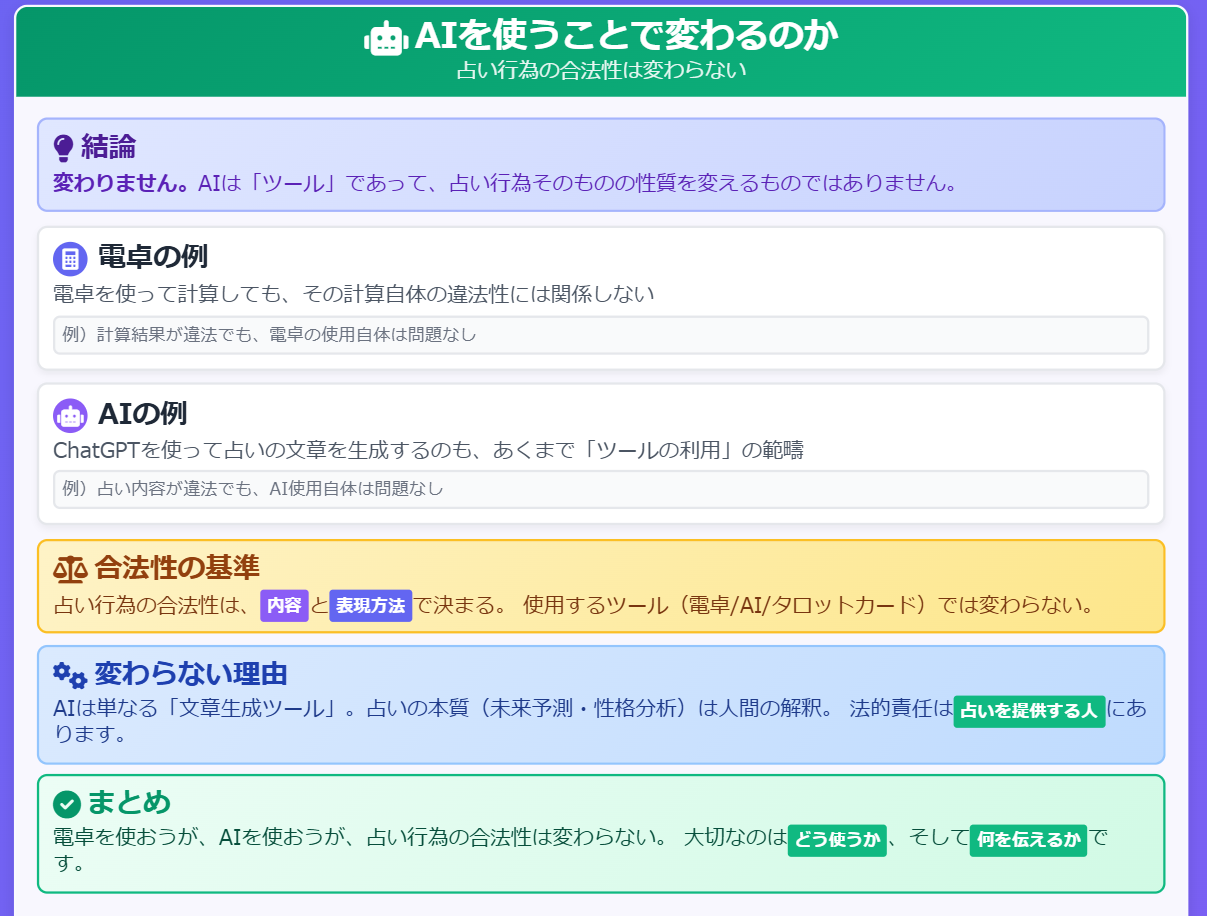Click the 表現方法 blue badge
This screenshot has height=916, width=1207.
coord(370,605)
